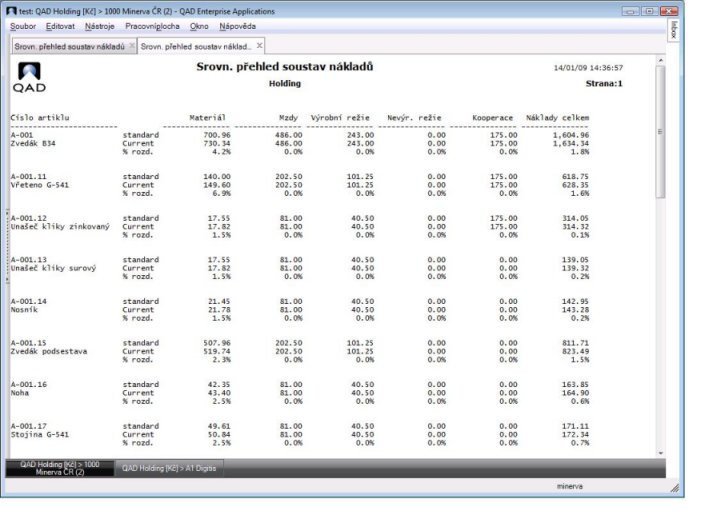This screenshot has width=705, height=531.
Task: Click the minerva status bar text
Action: (x=569, y=486)
